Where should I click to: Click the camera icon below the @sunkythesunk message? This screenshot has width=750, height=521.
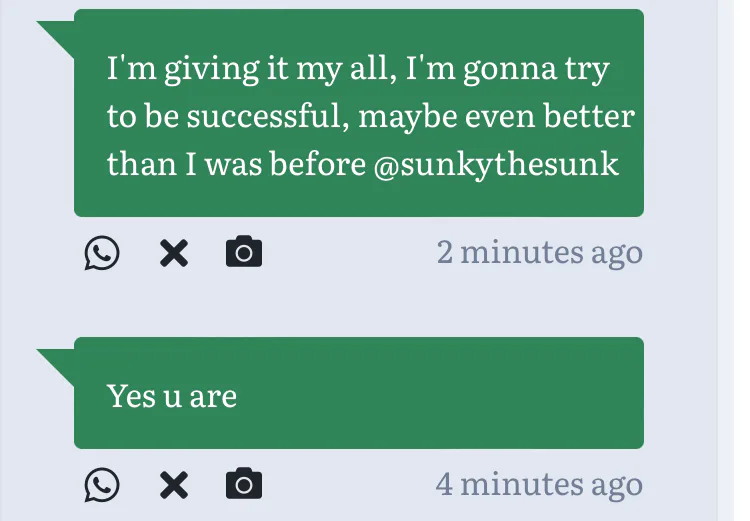coord(244,252)
